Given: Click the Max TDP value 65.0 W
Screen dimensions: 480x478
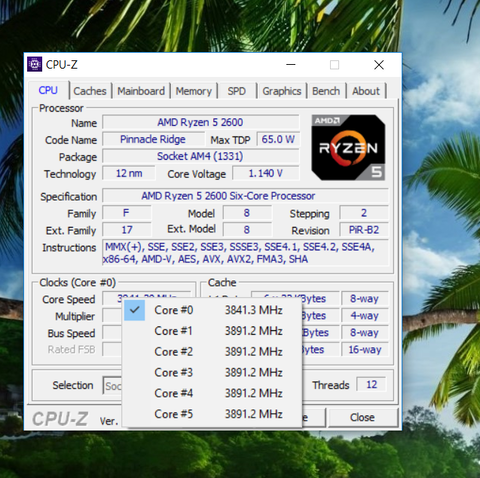Looking at the screenshot, I should click(278, 139).
